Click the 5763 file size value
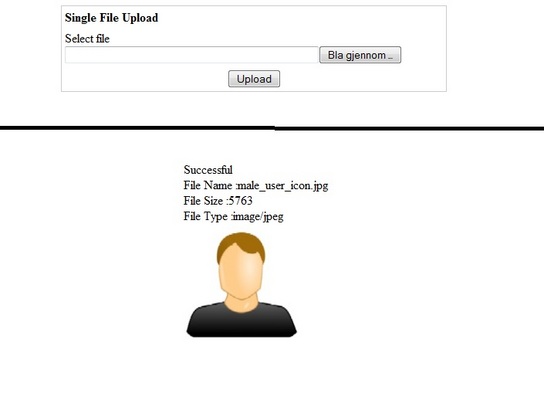544x400 pixels. (x=240, y=201)
